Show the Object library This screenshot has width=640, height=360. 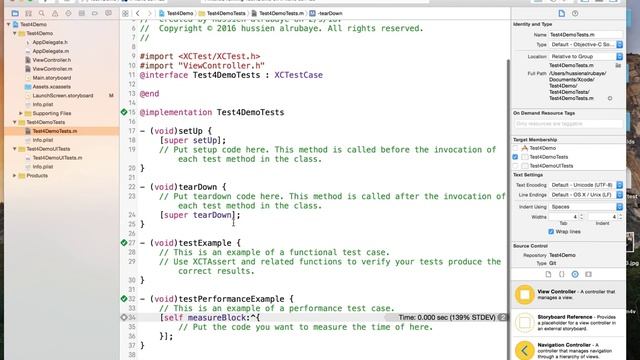coord(575,274)
